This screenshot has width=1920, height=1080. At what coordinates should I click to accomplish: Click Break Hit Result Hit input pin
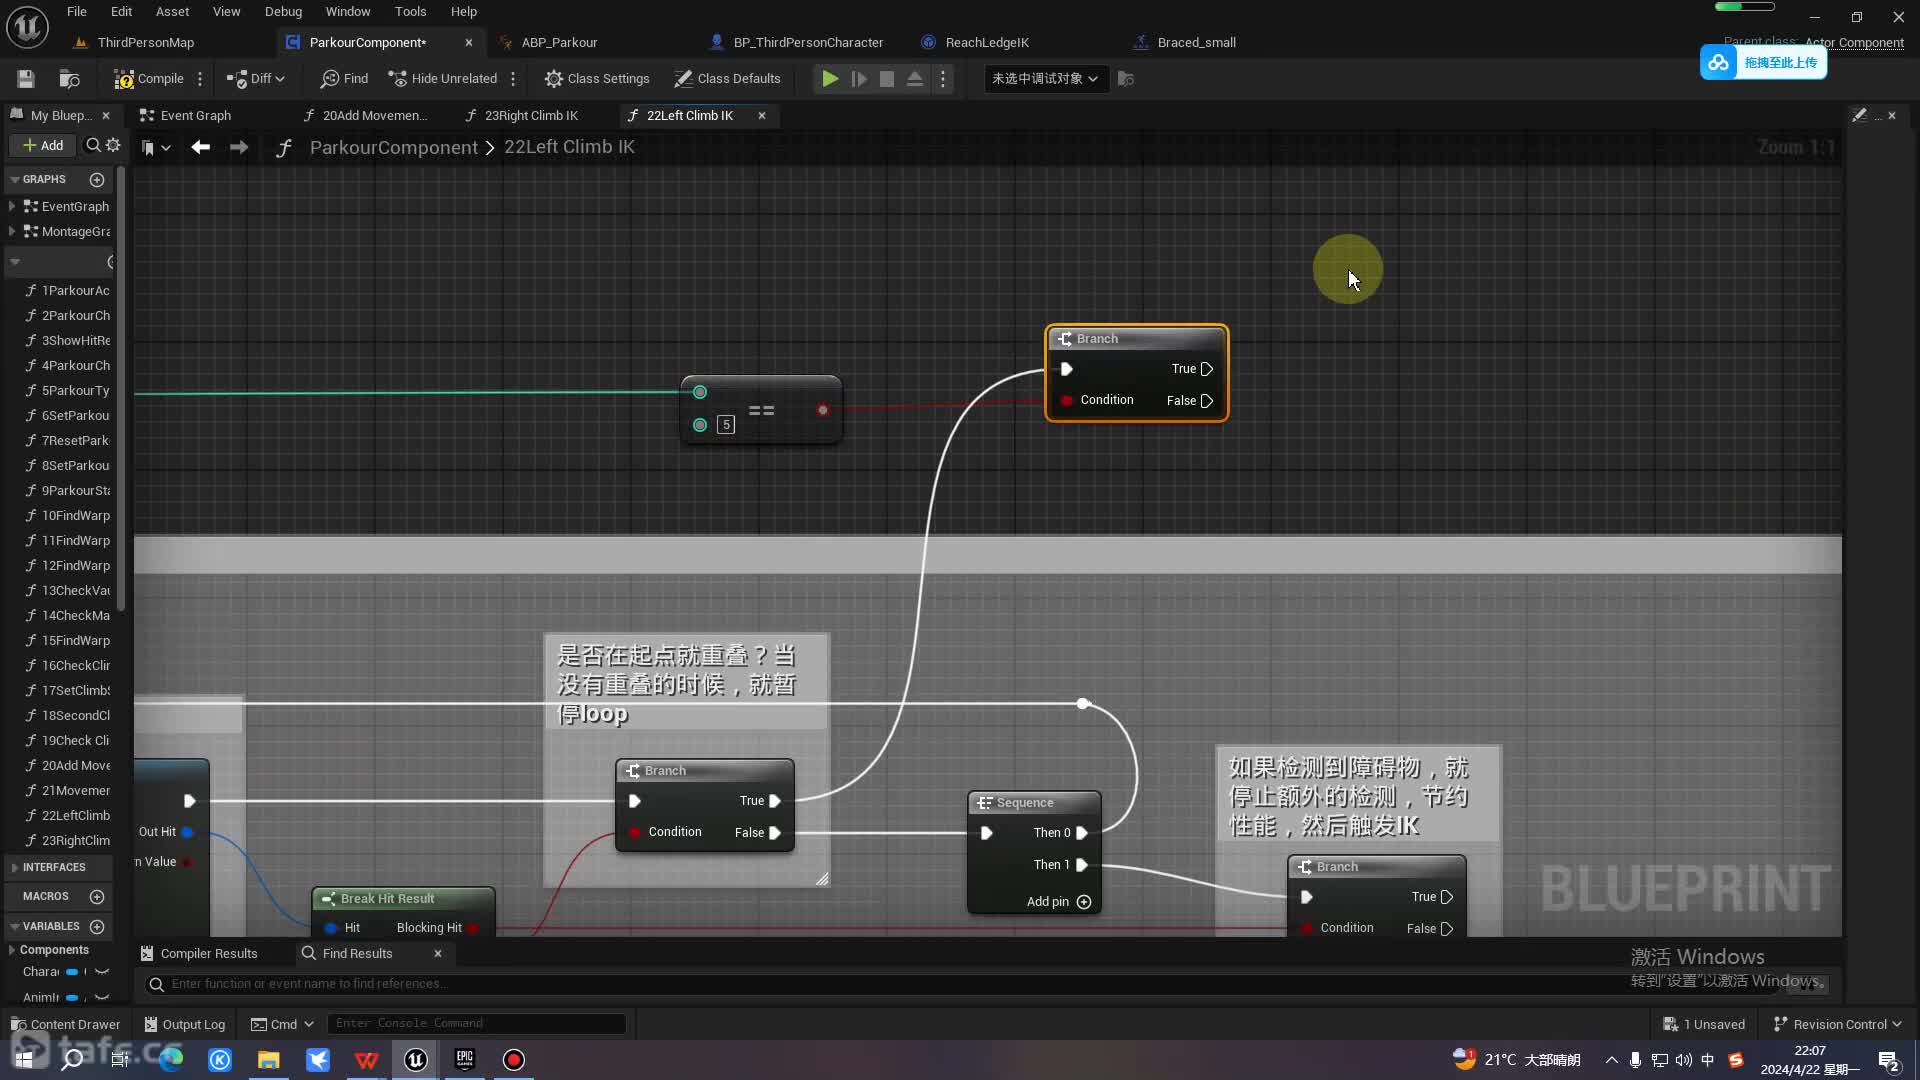click(x=331, y=928)
